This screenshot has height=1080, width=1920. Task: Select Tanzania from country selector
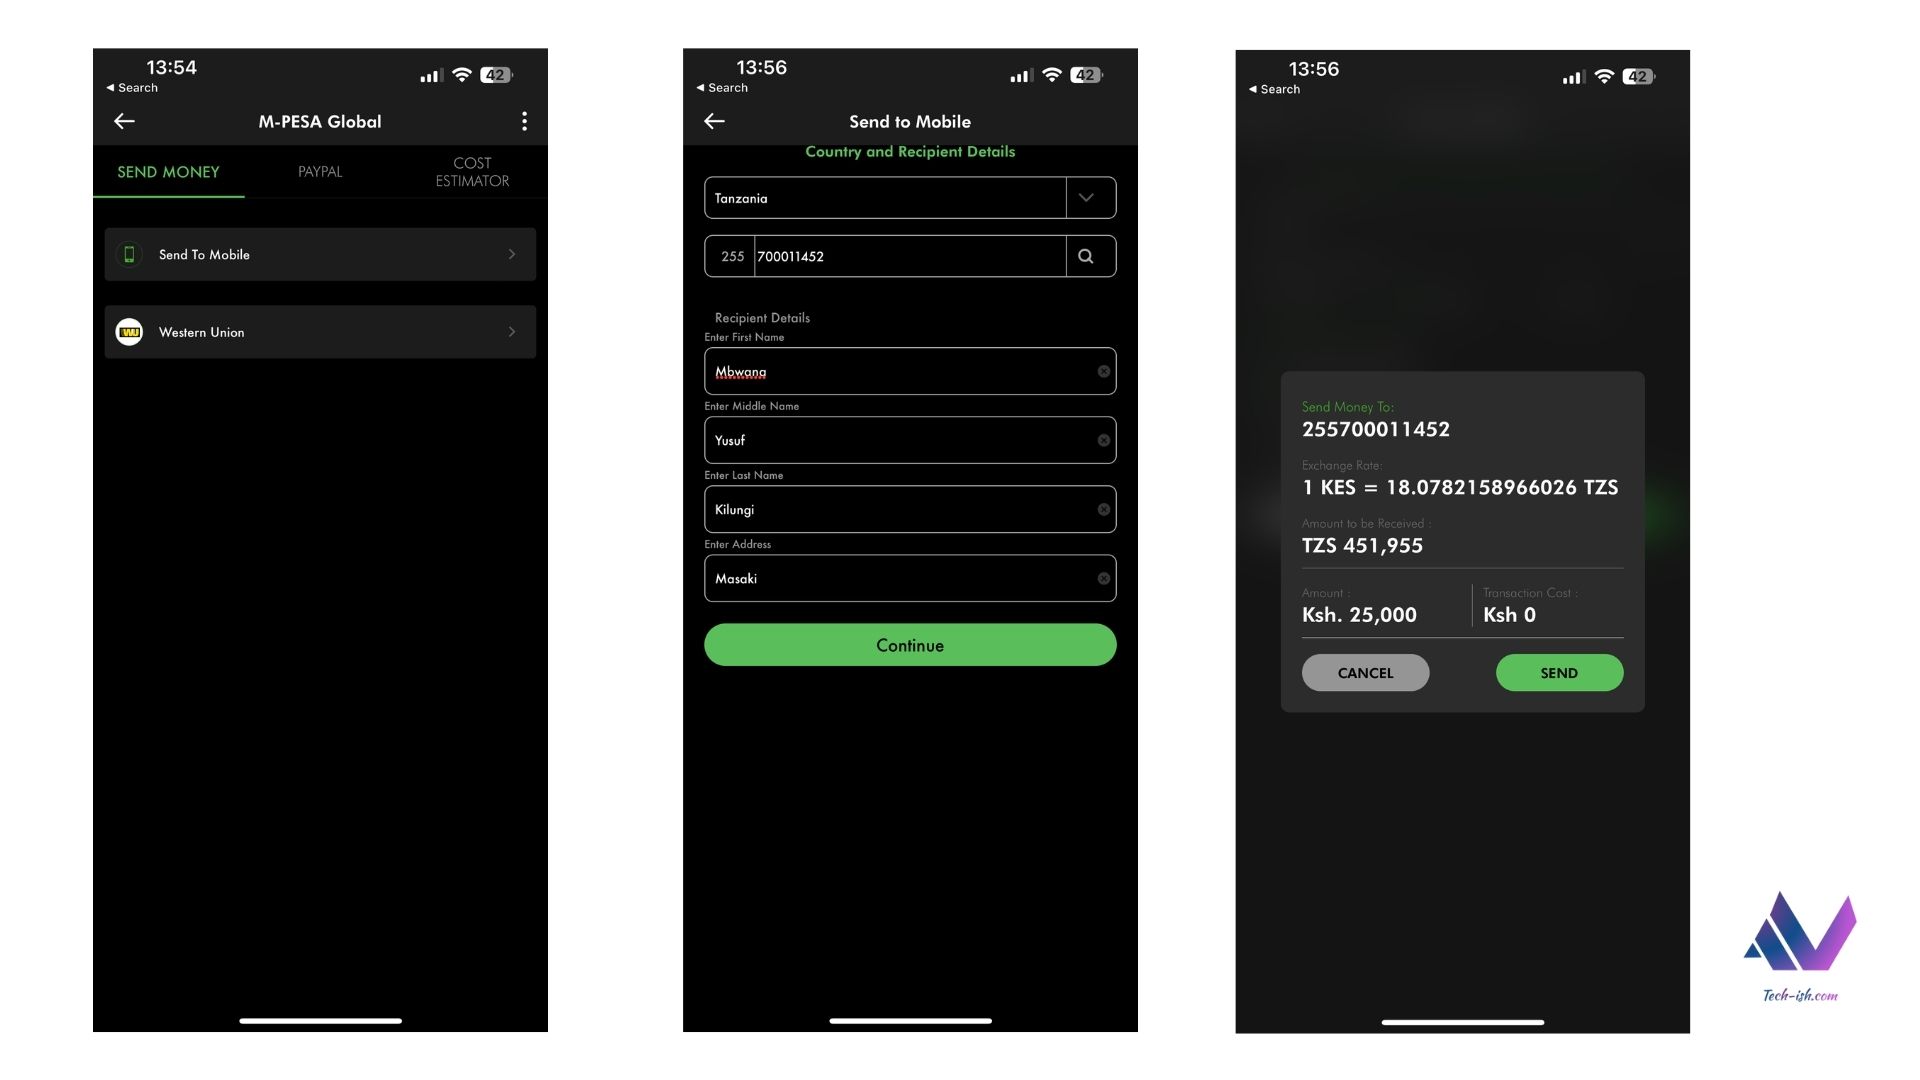point(909,196)
